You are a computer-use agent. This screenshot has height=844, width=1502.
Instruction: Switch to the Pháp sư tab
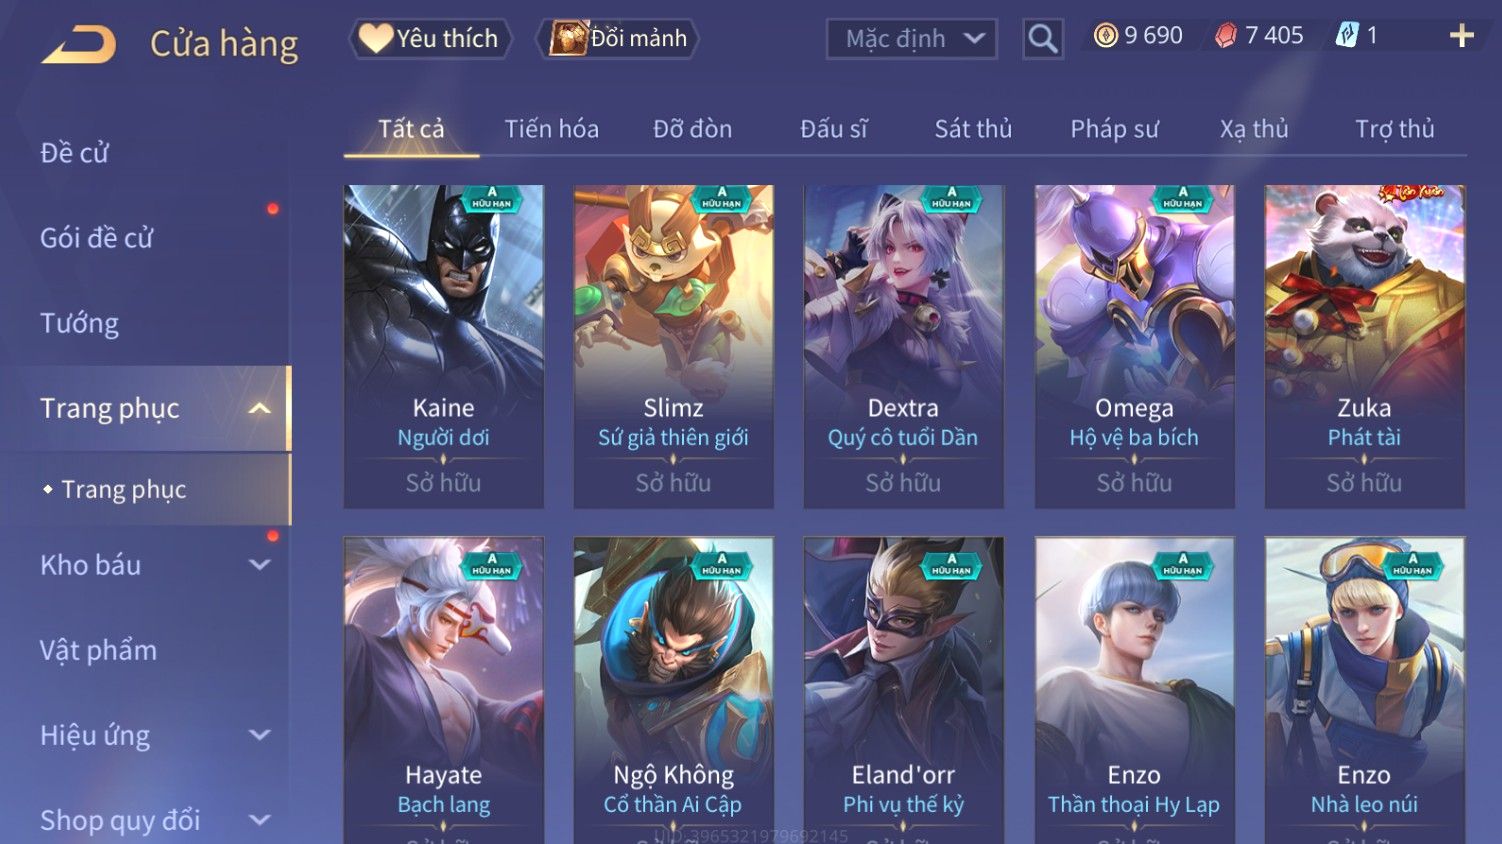[1114, 129]
